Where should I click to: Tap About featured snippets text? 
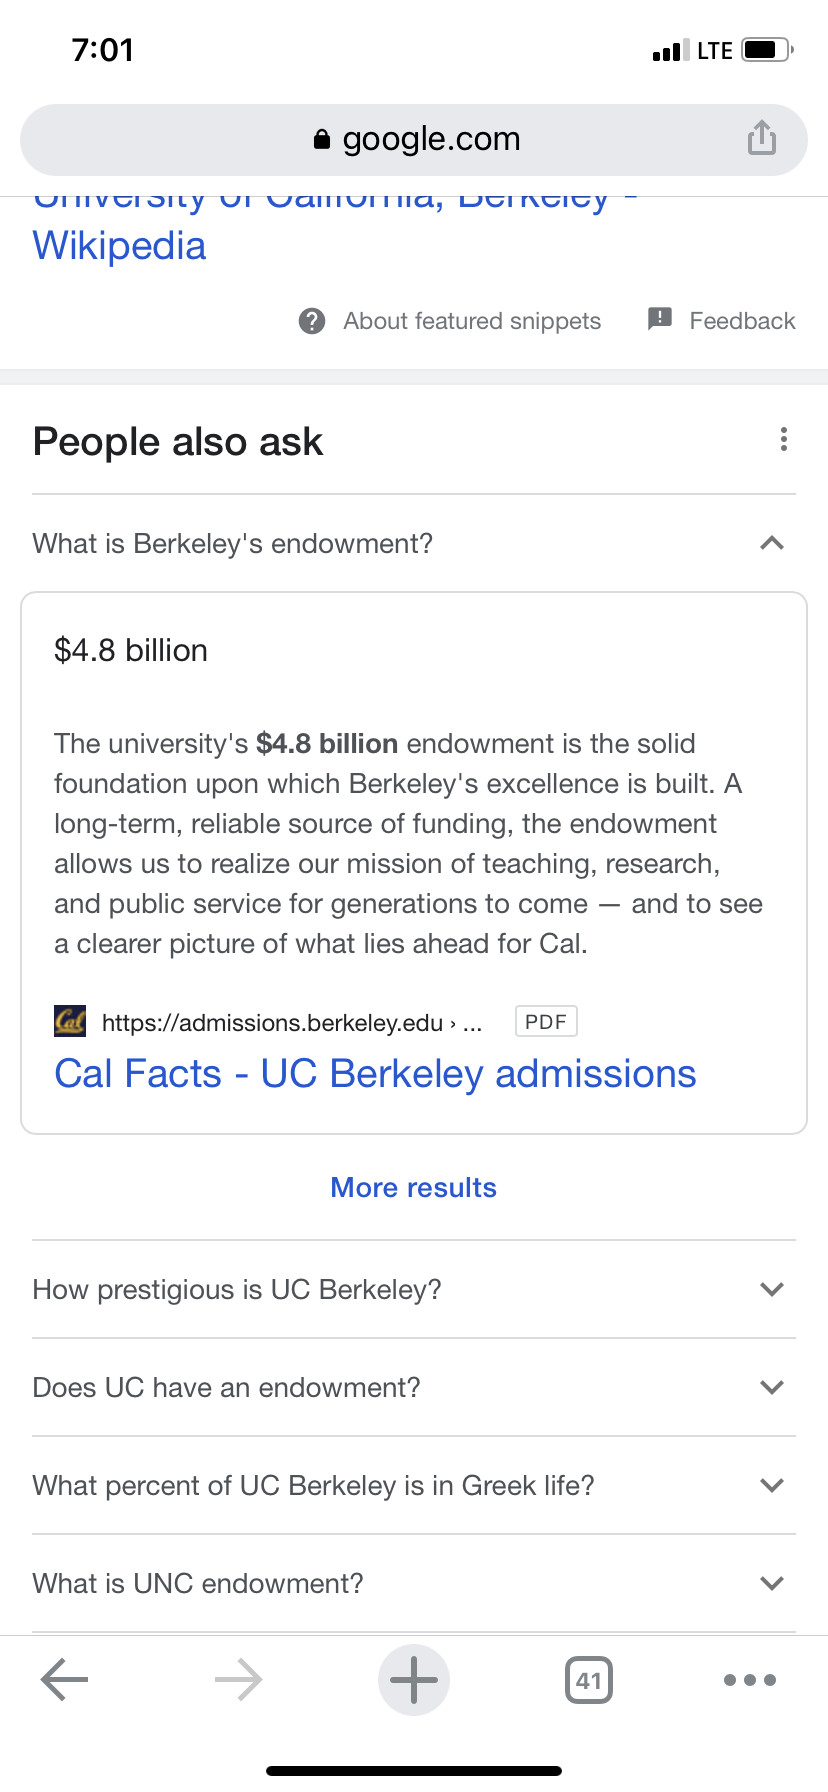(472, 321)
